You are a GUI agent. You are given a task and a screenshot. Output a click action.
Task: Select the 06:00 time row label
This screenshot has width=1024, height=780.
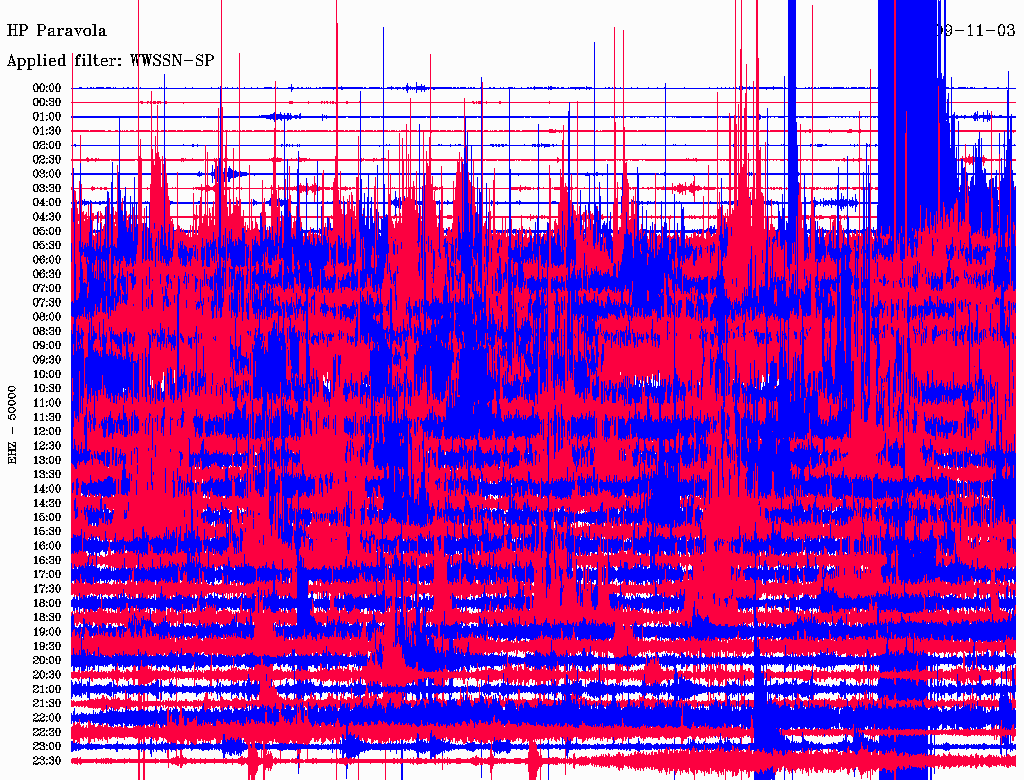47,260
